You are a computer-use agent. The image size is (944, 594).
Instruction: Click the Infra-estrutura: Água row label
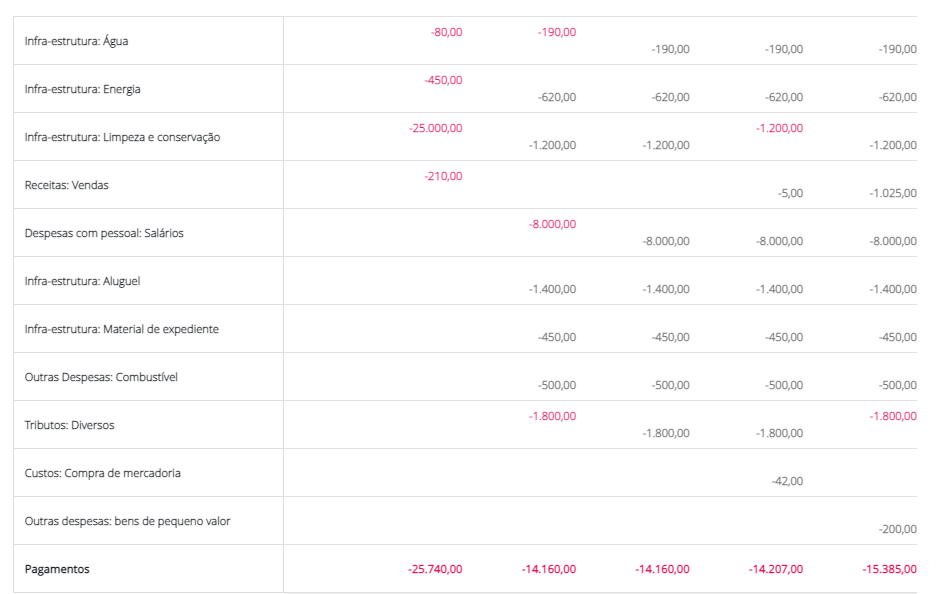coord(76,41)
